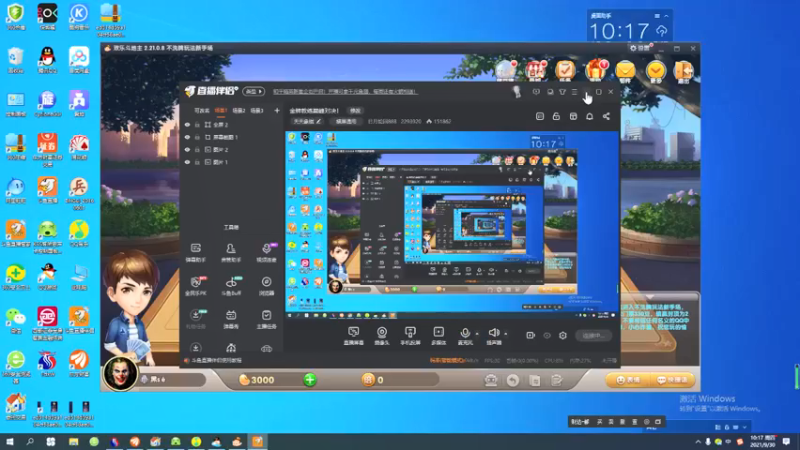Expand the microphone options arrow
800x450 pixels.
[477, 334]
